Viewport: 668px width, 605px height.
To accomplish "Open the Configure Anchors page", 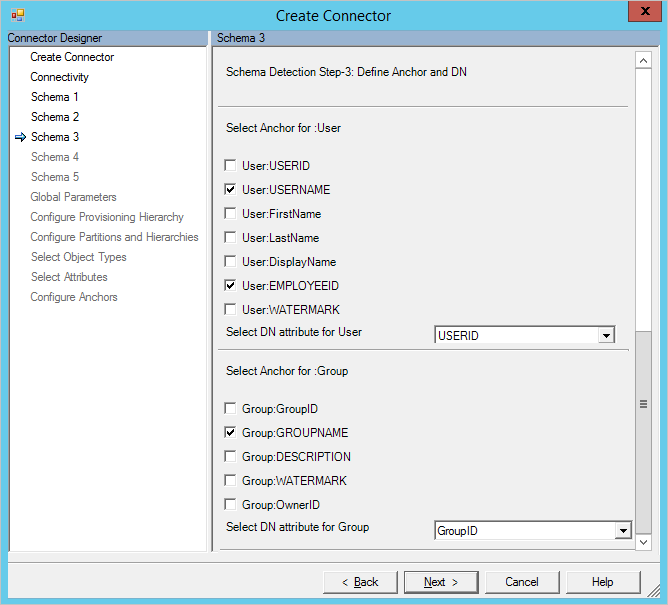I will 74,297.
